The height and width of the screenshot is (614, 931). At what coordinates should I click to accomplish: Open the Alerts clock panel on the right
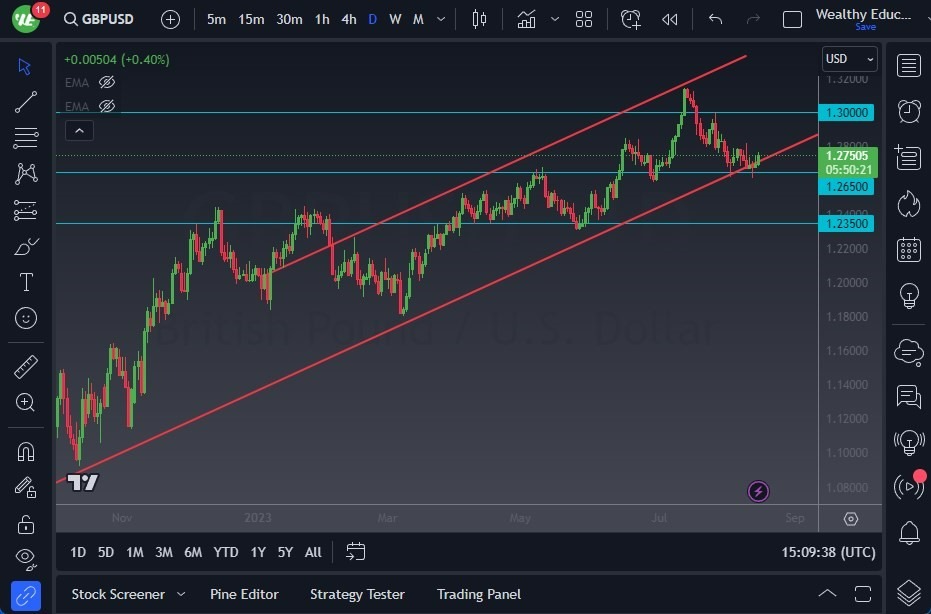coord(908,113)
